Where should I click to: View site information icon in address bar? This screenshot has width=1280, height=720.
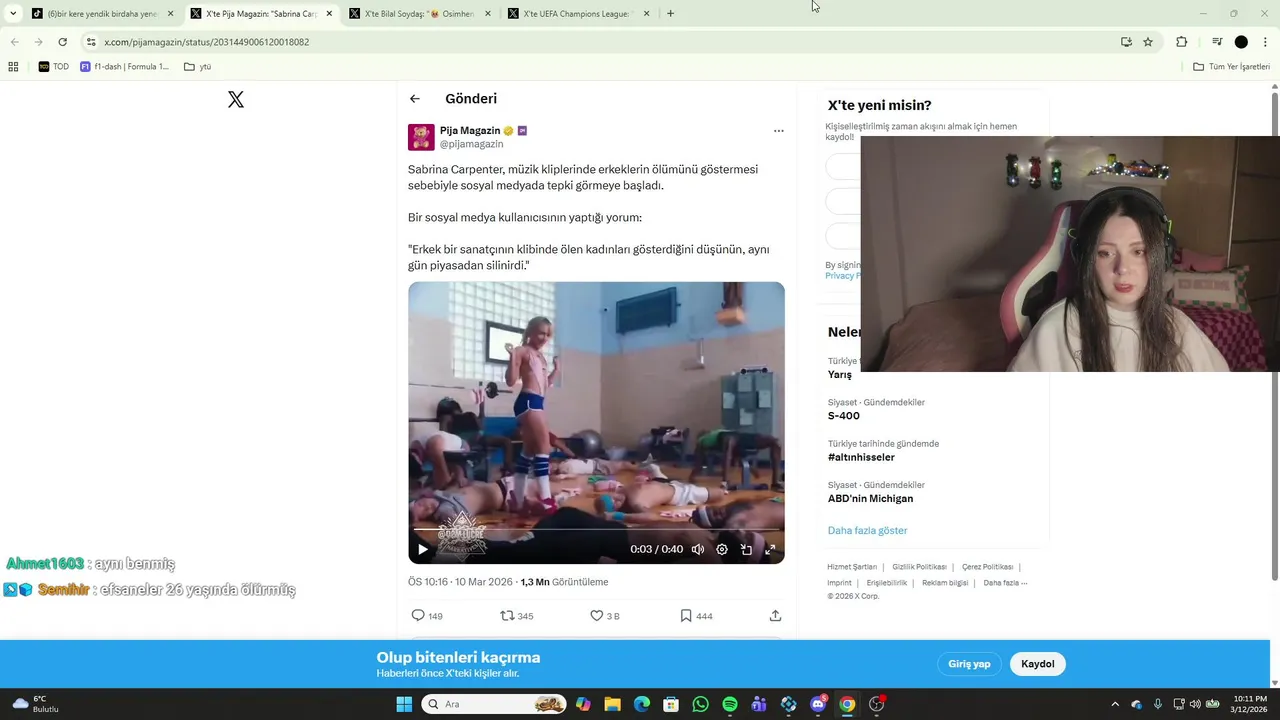(x=91, y=42)
